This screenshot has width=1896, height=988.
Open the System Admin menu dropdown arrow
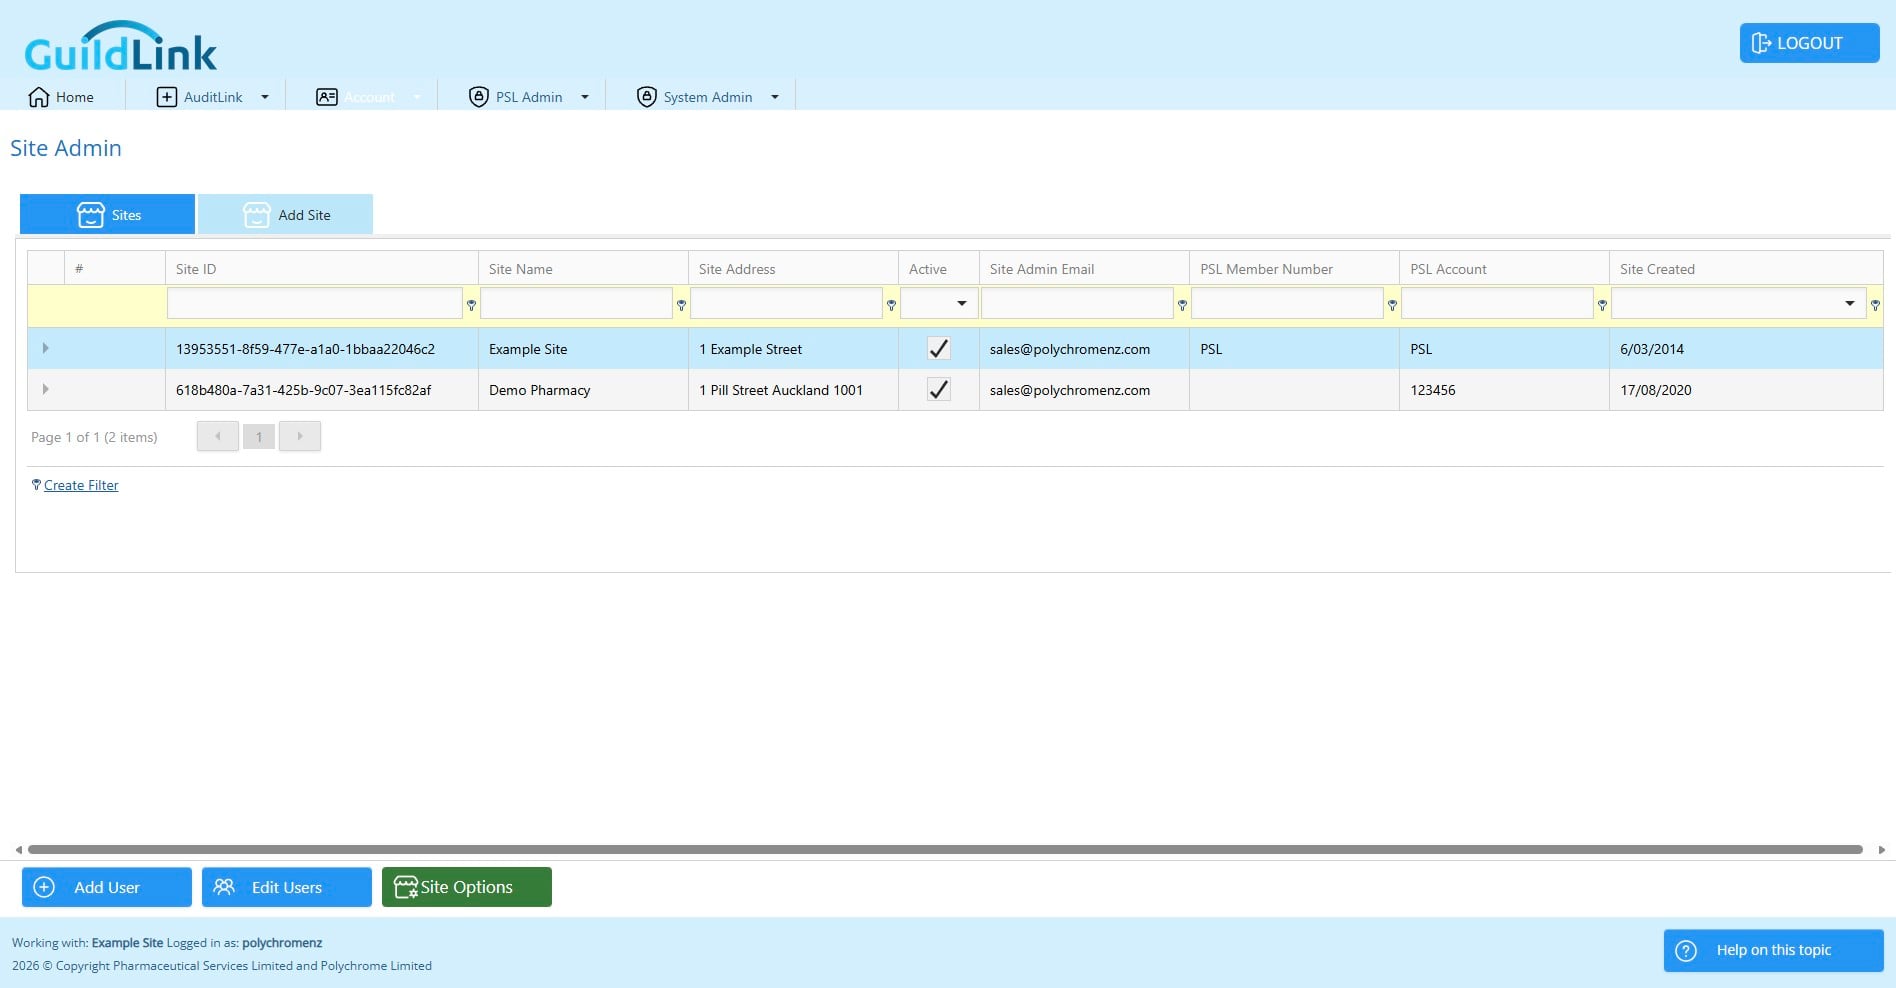[x=775, y=97]
